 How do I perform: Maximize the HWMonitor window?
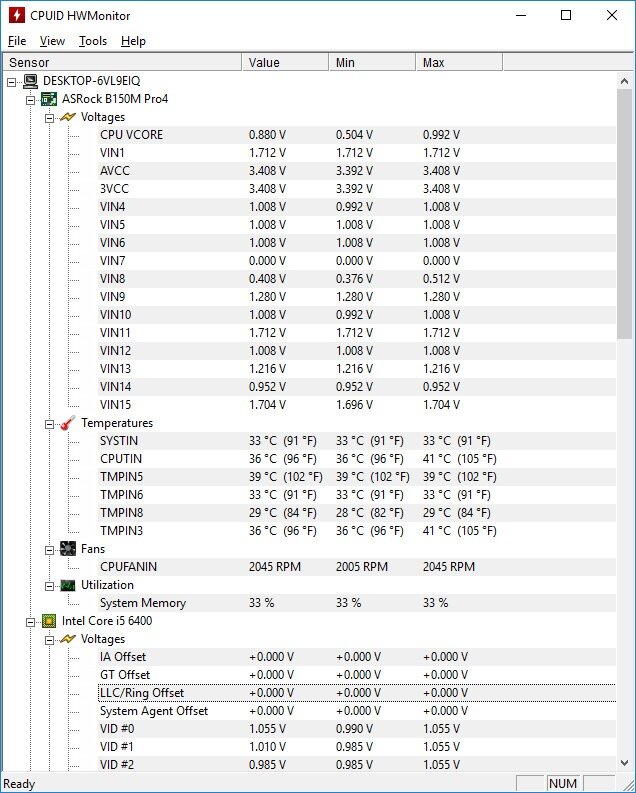point(566,15)
